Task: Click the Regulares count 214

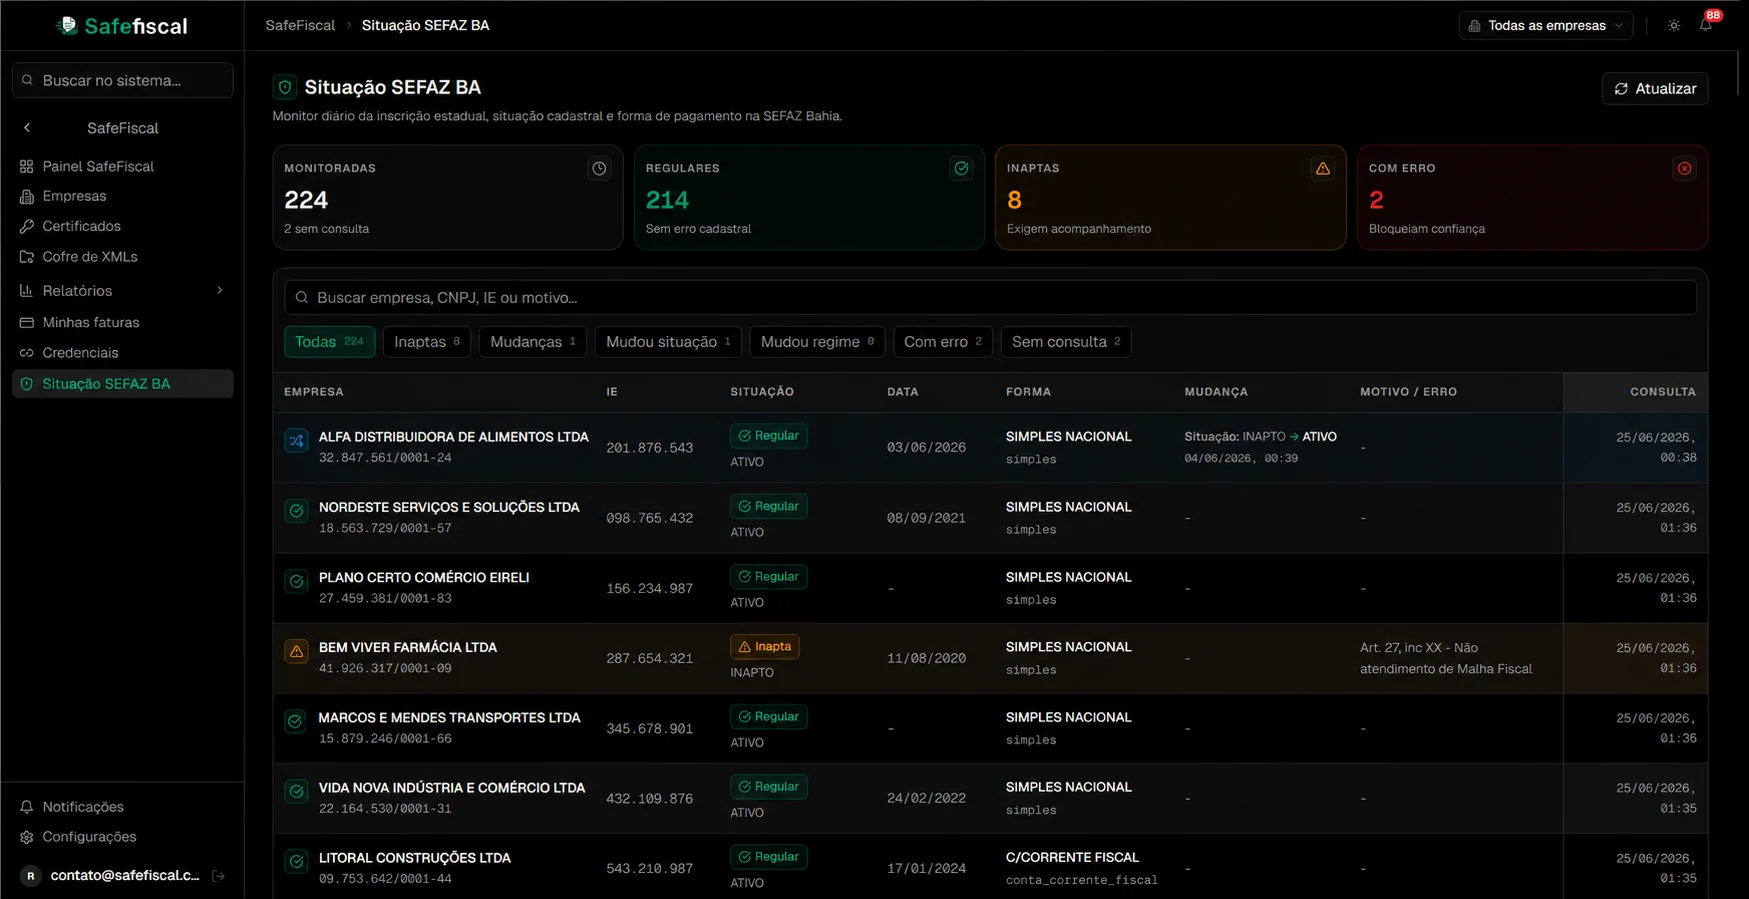Action: pos(667,200)
